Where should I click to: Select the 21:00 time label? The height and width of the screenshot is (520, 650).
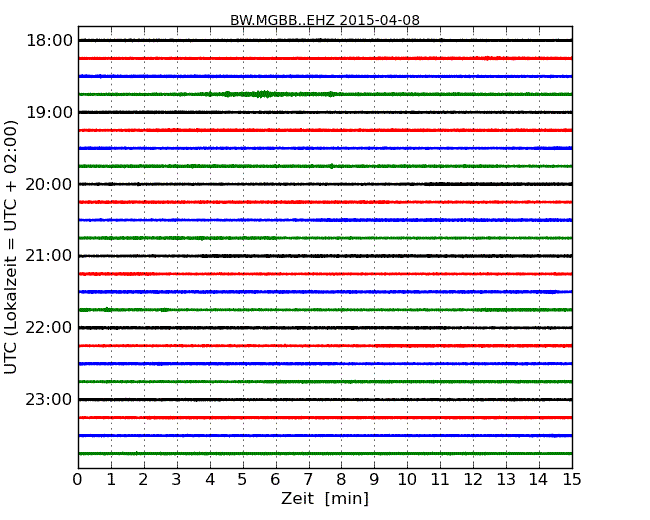49,256
